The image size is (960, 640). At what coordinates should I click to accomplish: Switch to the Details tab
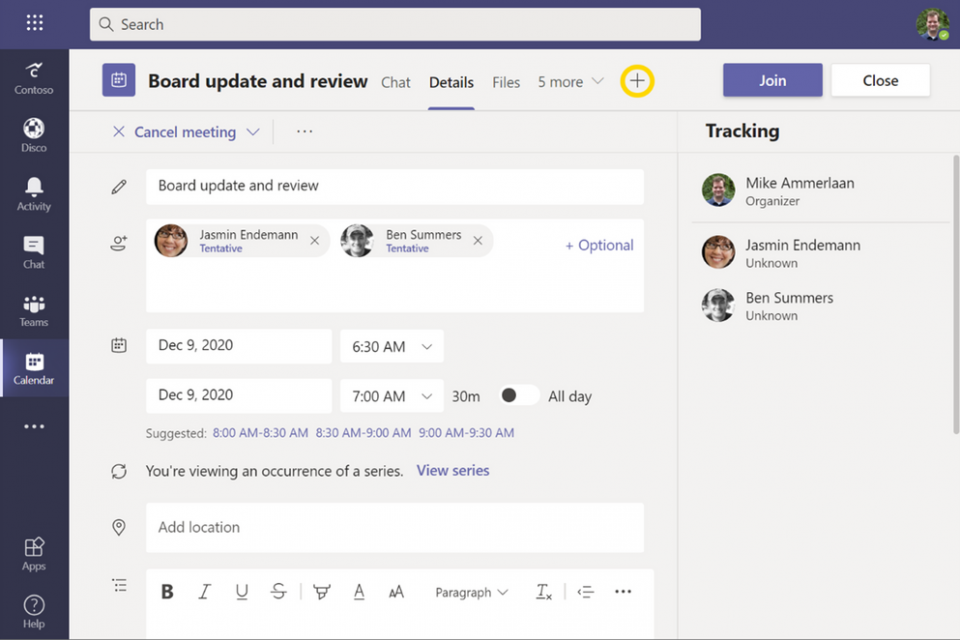[451, 83]
